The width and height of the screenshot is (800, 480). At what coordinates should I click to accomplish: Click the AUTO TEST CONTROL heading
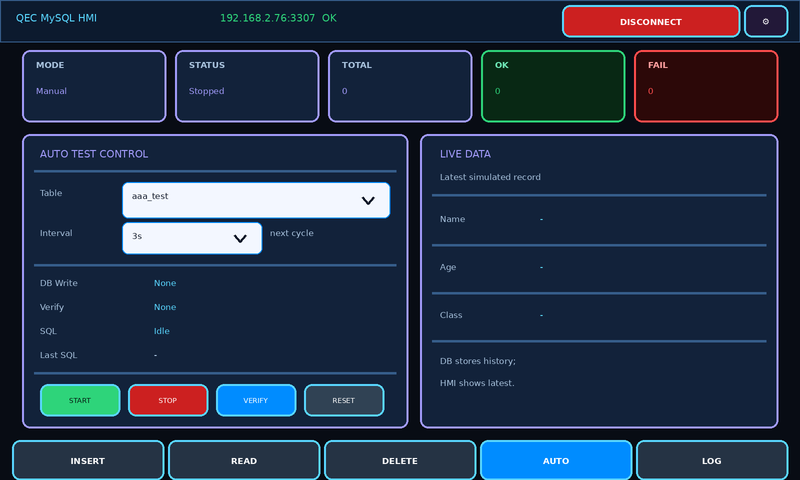pyautogui.click(x=94, y=154)
